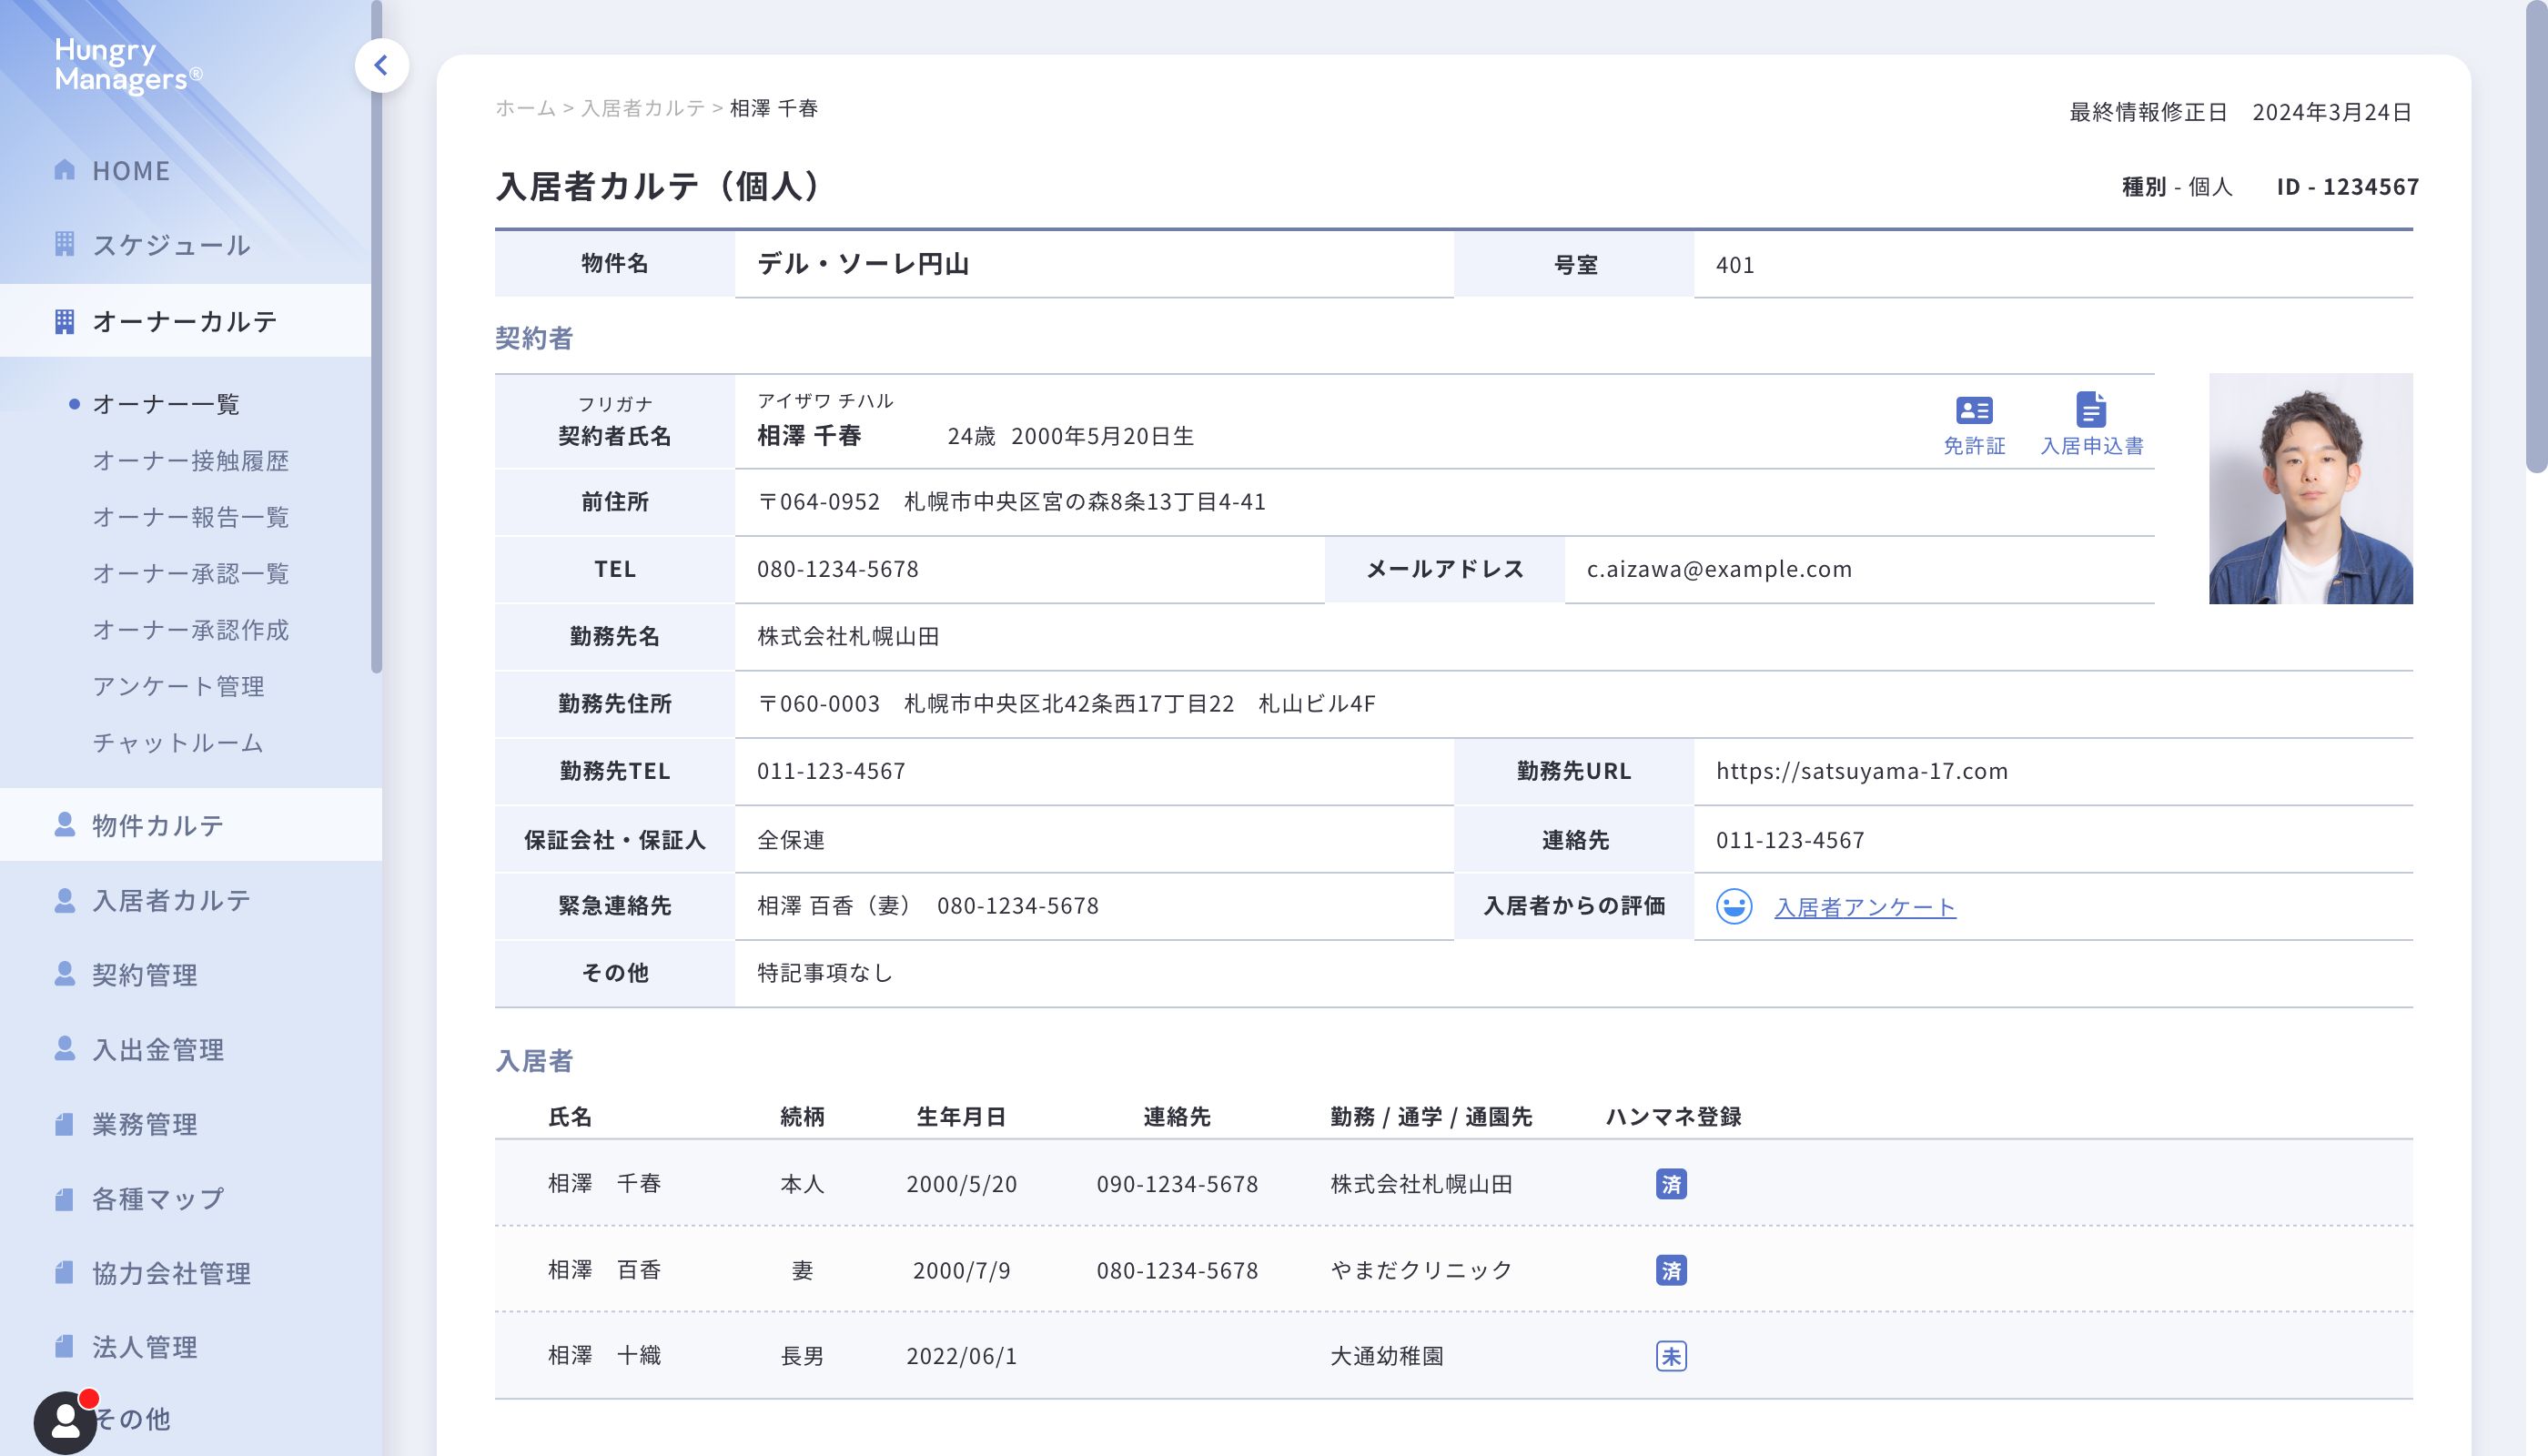Collapse the sidebar with chevron button

click(x=381, y=66)
